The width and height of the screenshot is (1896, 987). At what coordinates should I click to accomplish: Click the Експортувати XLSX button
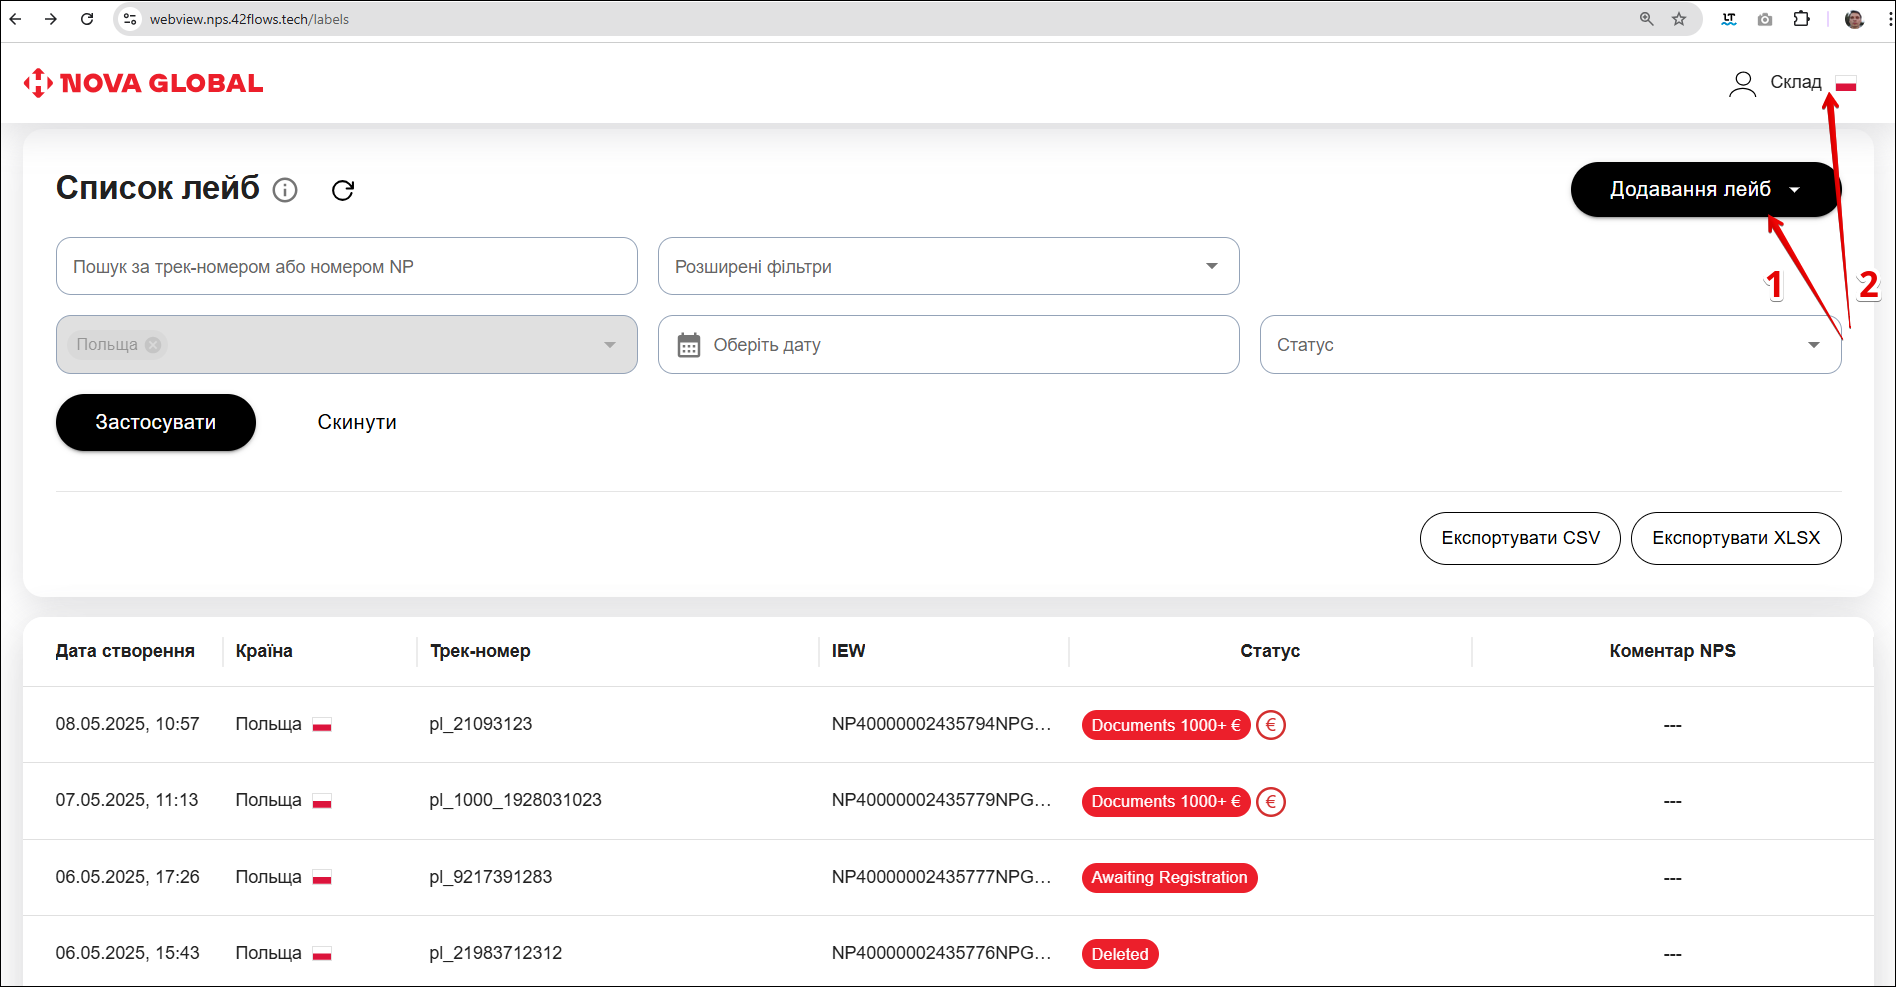coord(1735,538)
